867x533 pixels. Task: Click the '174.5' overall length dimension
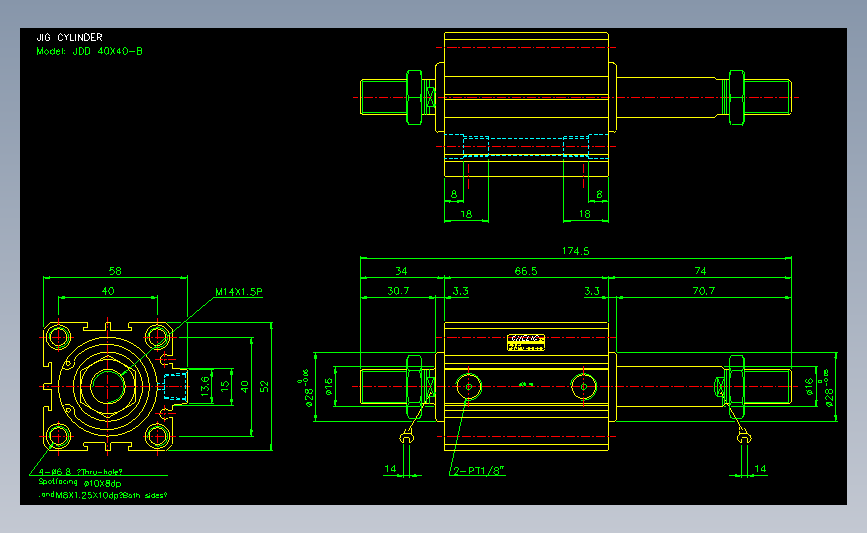click(576, 251)
